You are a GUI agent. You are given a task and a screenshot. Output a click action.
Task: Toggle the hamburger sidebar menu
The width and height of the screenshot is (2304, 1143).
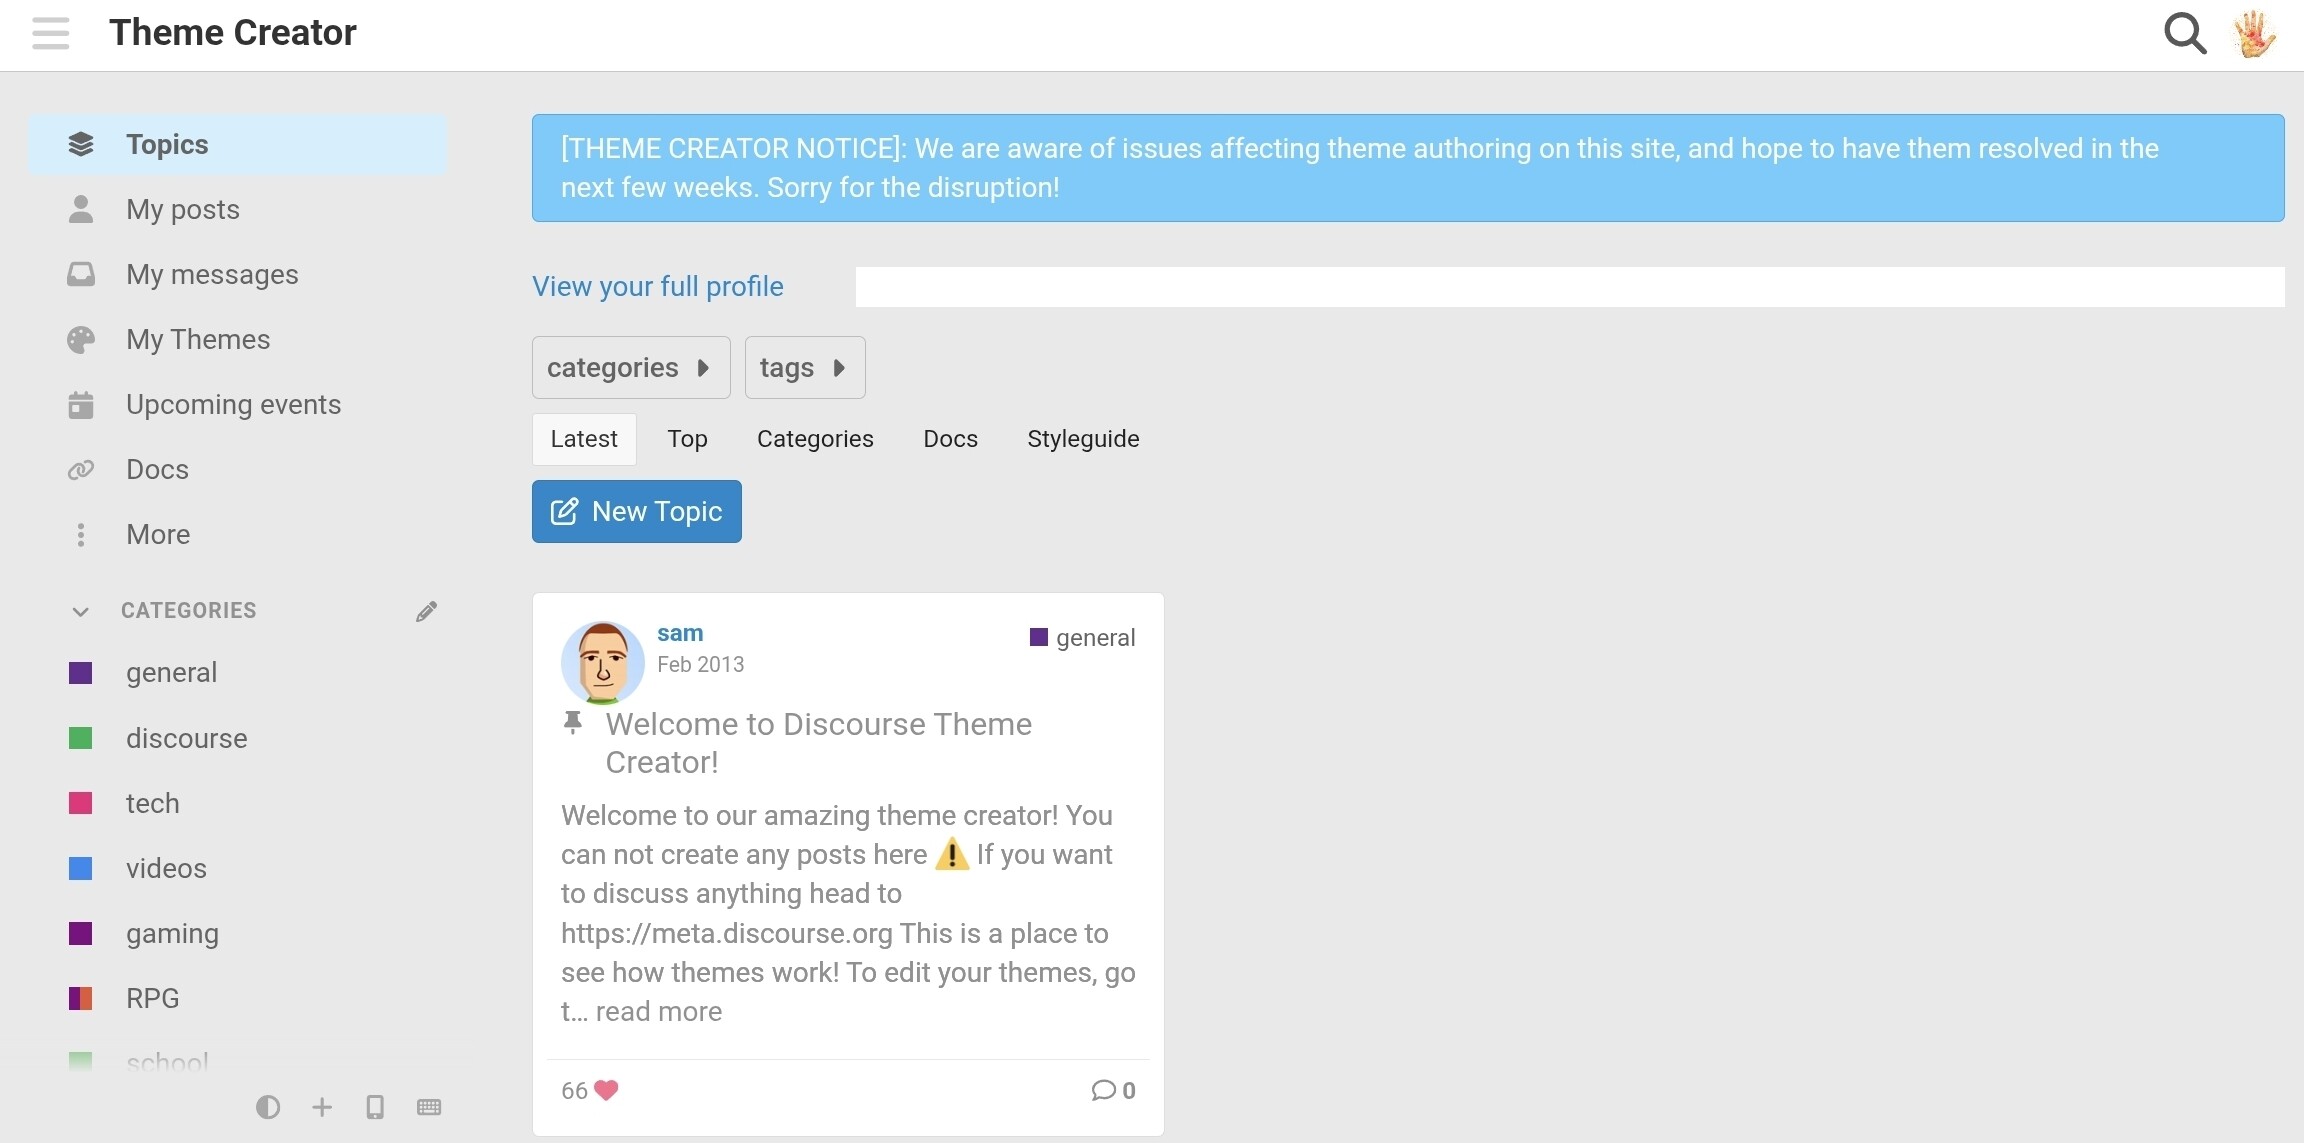click(50, 33)
